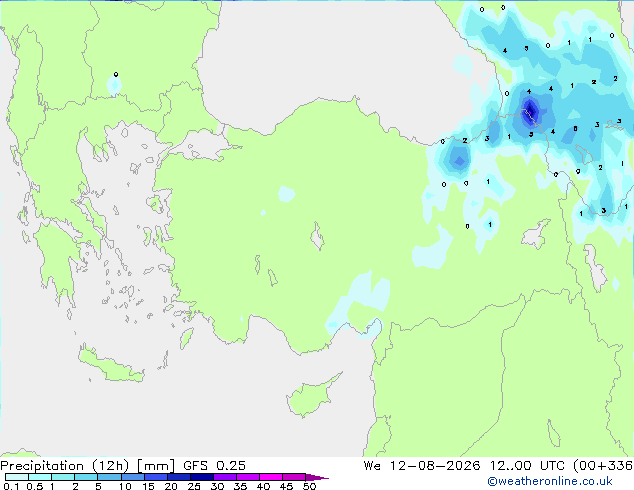
Task: Click the above-50 arrow tip of legend
Action: pyautogui.click(x=317, y=477)
